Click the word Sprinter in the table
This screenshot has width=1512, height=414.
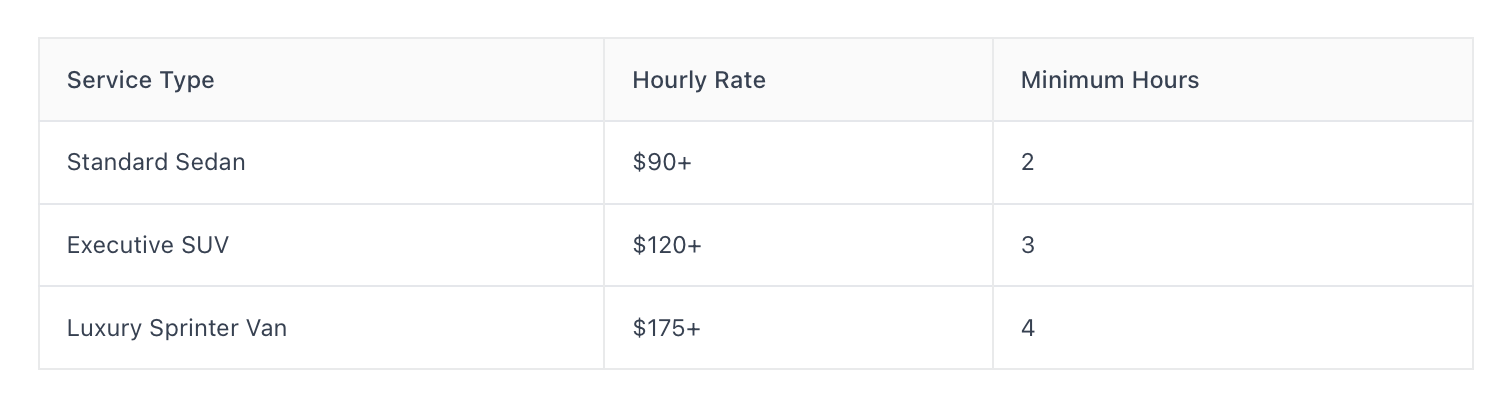pyautogui.click(x=193, y=328)
